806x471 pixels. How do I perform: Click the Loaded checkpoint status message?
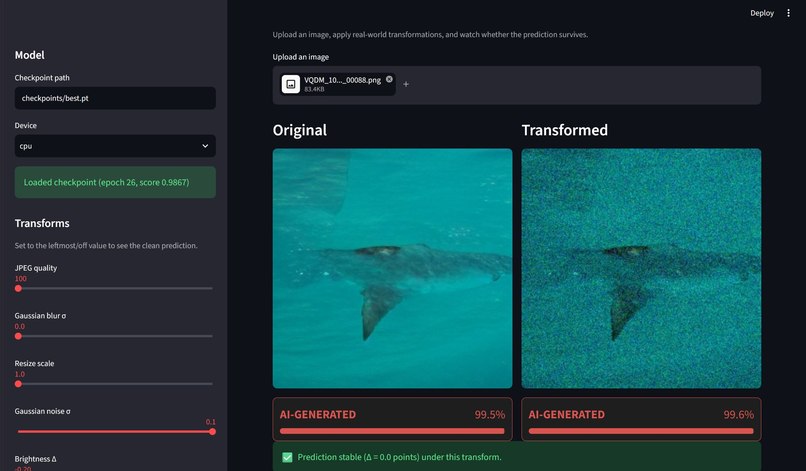coord(115,183)
